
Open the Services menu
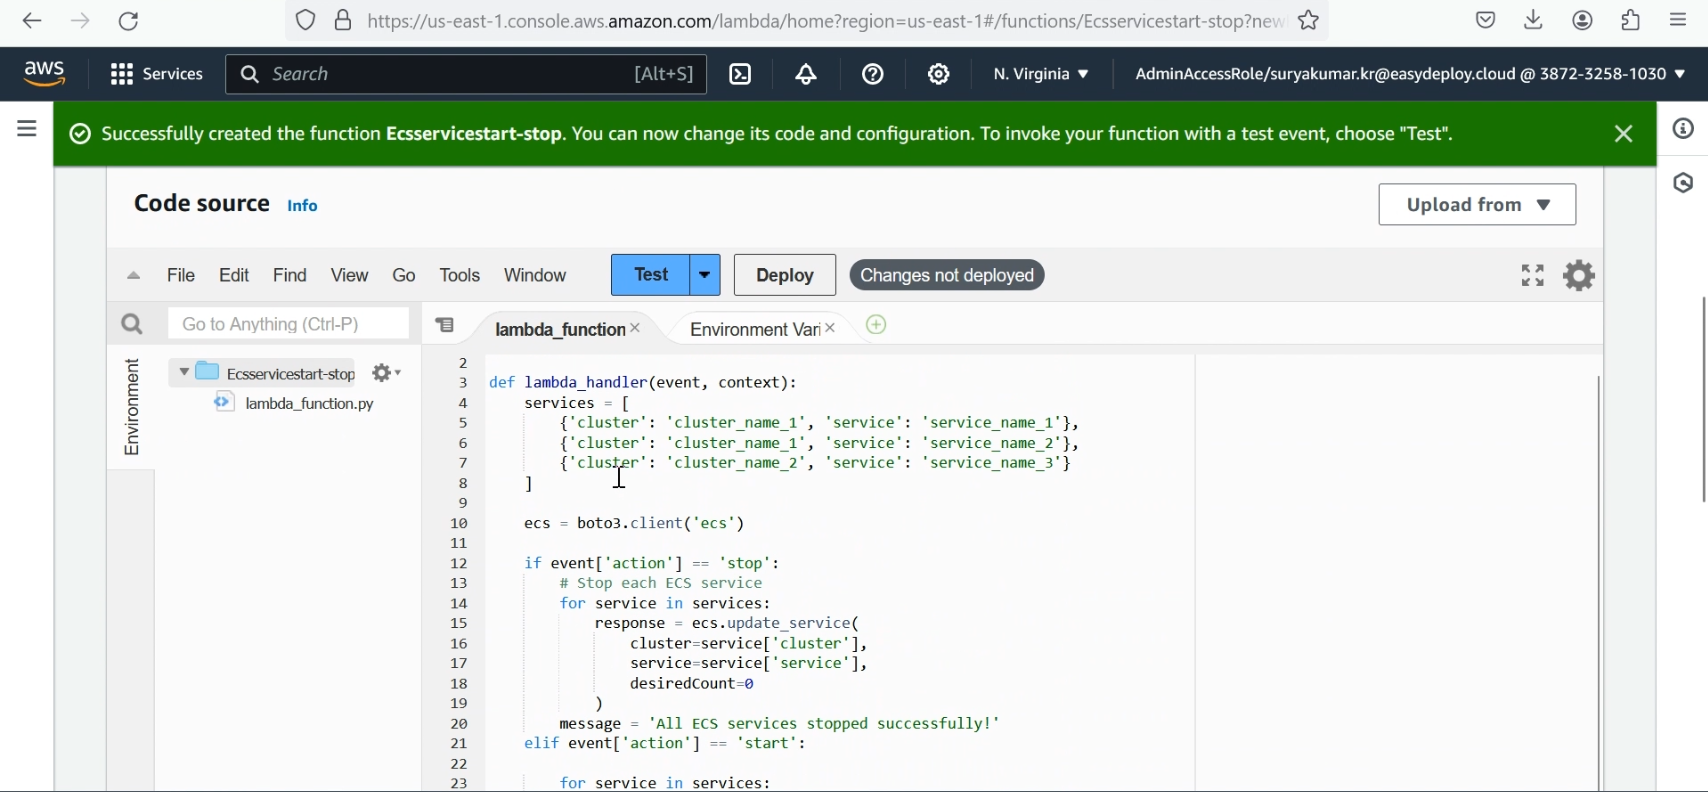click(157, 74)
